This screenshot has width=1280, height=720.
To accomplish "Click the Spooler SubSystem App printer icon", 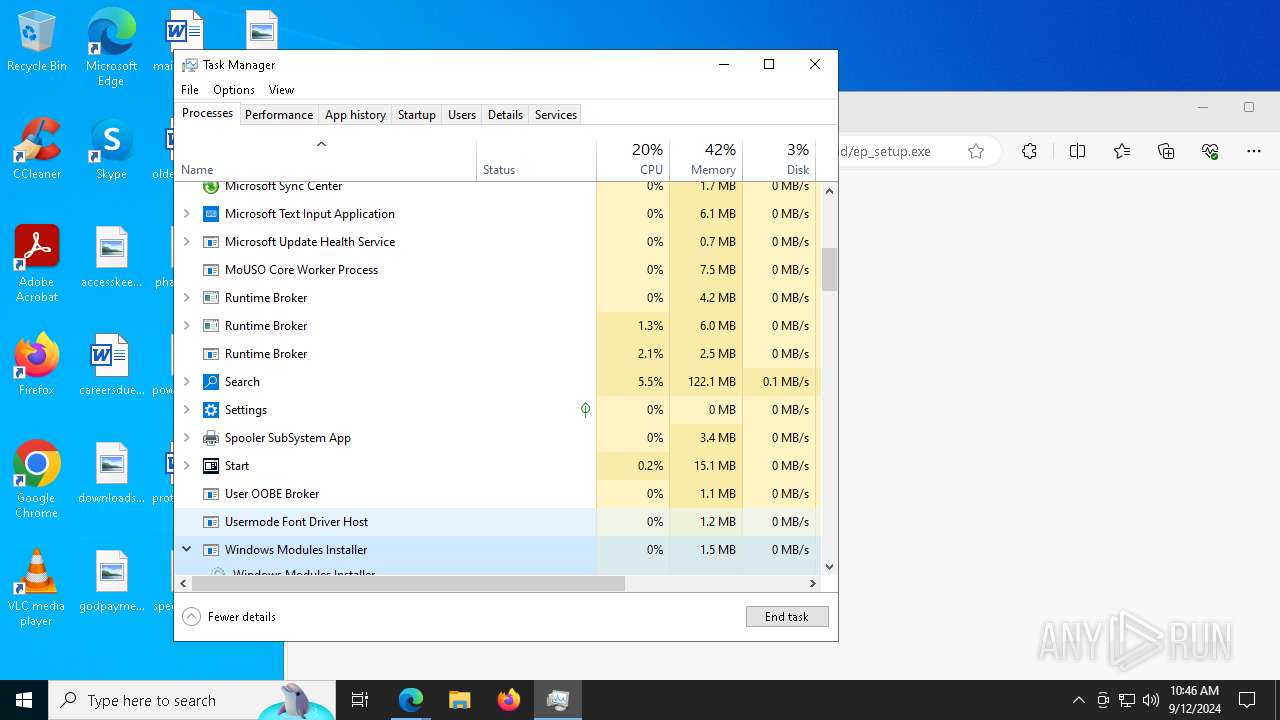I will click(210, 438).
